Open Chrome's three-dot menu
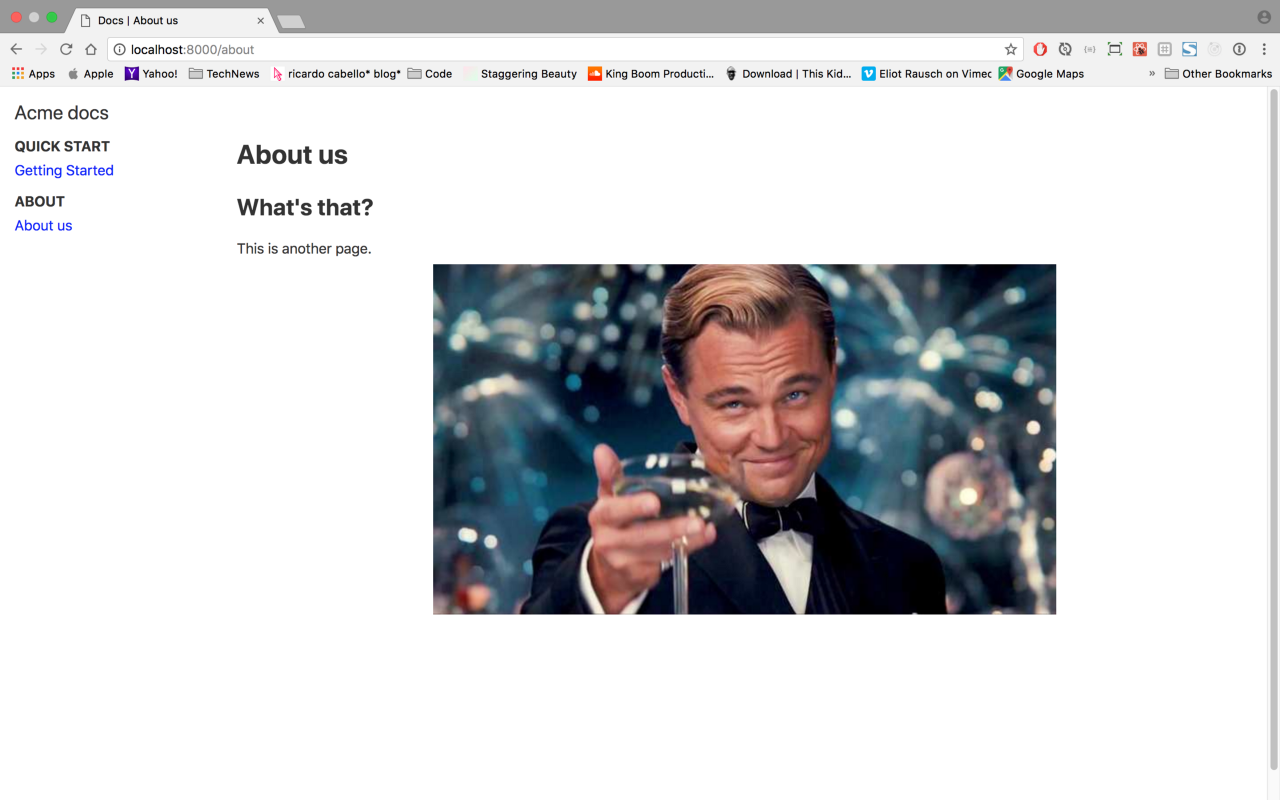The height and width of the screenshot is (800, 1280). (x=1263, y=48)
